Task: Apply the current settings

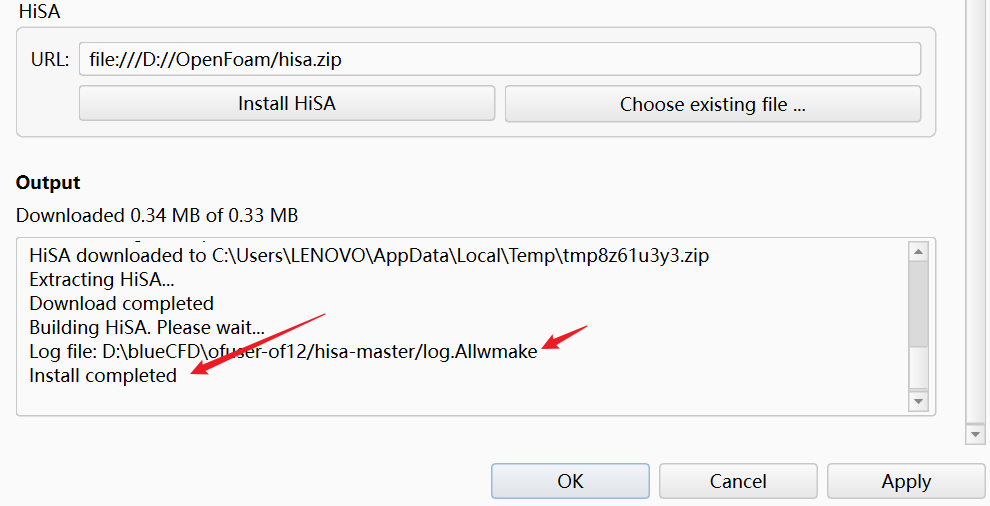Action: (906, 481)
